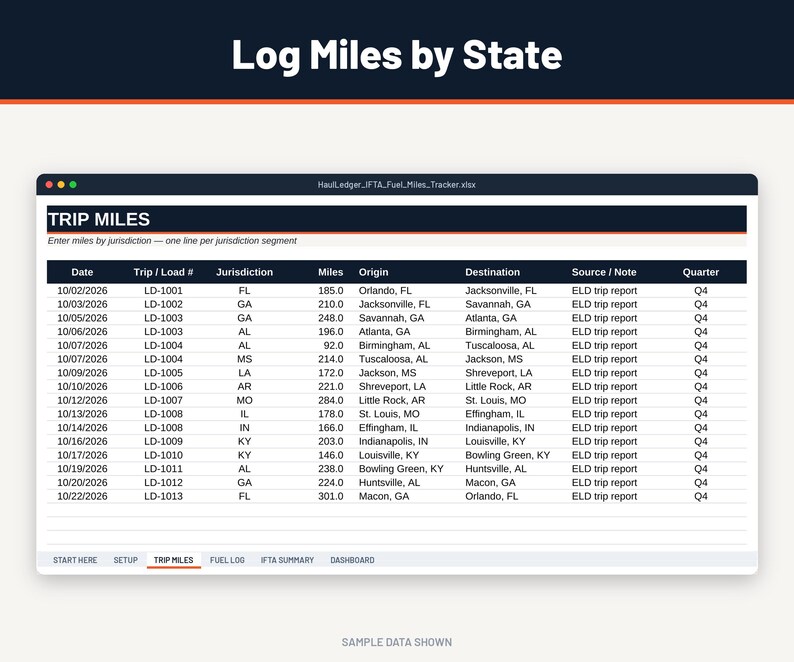Select miles cell 214.0
The image size is (794, 662).
point(331,359)
